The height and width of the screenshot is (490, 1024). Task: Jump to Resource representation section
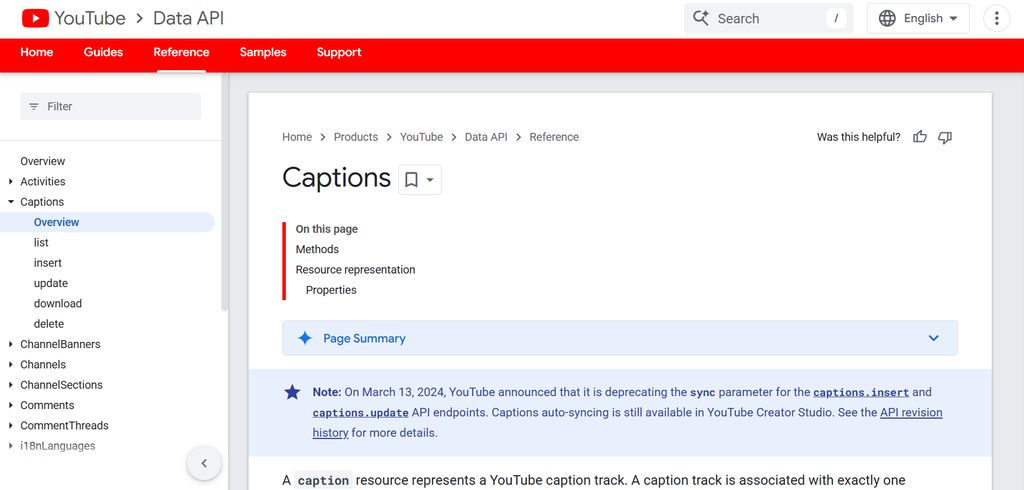[x=355, y=270]
